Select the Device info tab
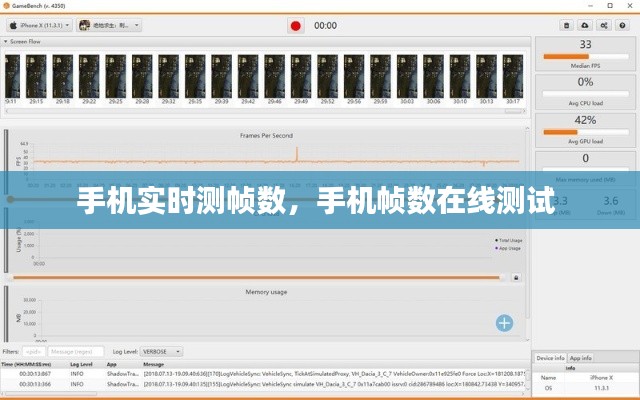Screen dimensions: 640x400 pyautogui.click(x=551, y=357)
